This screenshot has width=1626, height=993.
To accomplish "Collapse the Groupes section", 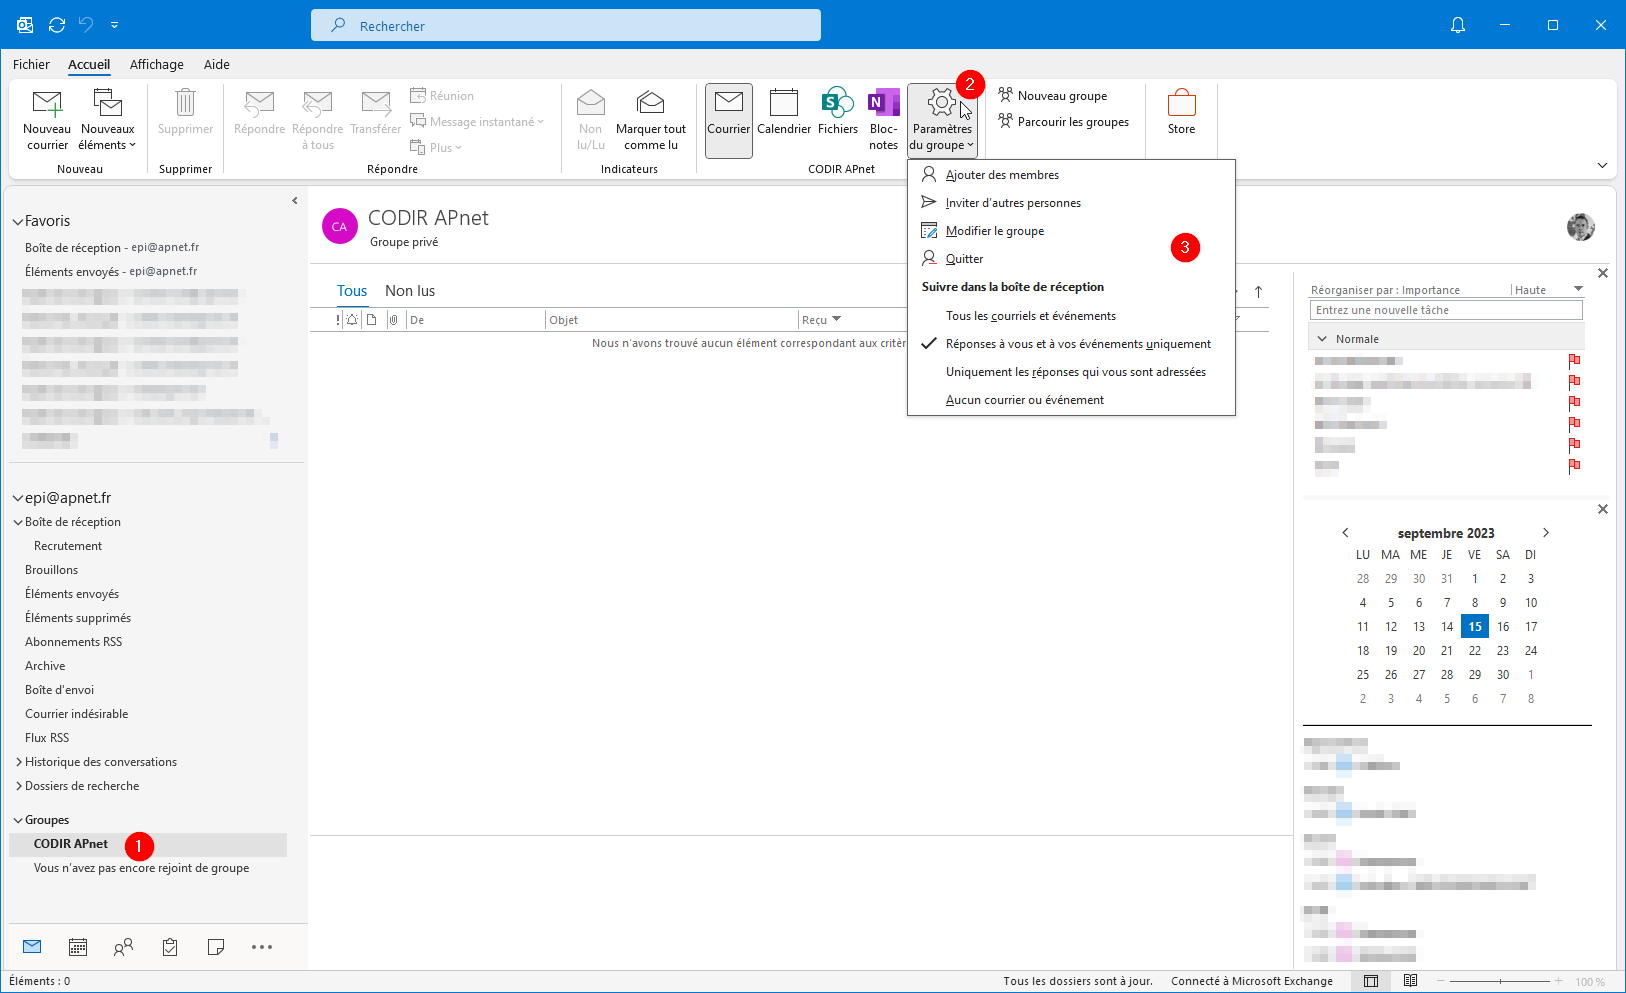I will pyautogui.click(x=18, y=820).
